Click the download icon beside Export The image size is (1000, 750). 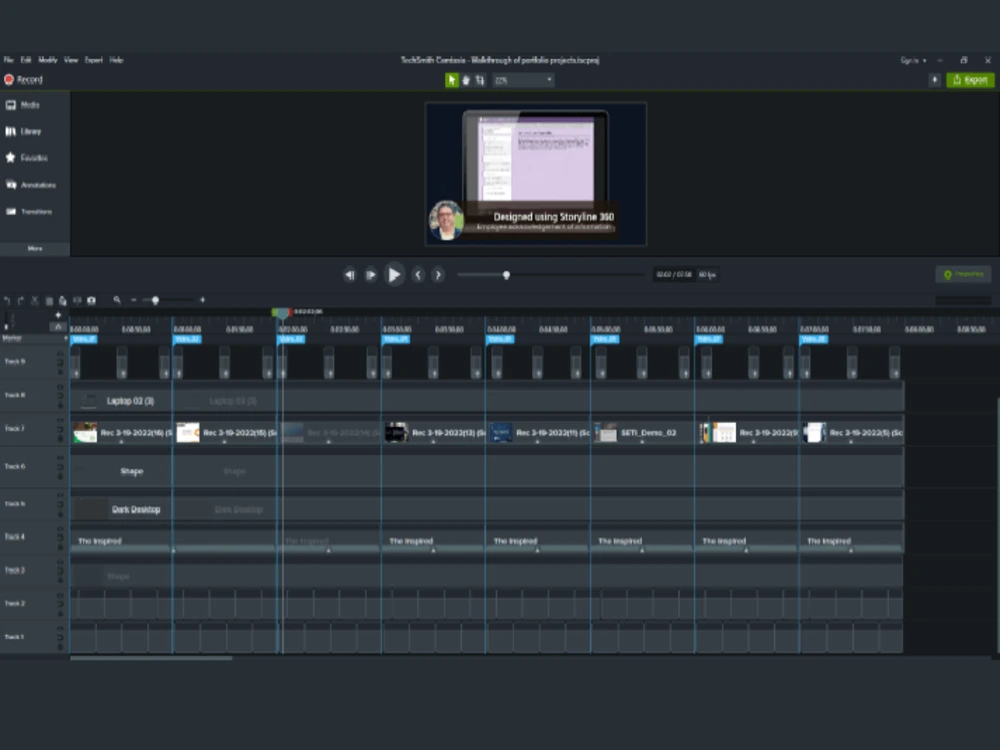[x=934, y=80]
